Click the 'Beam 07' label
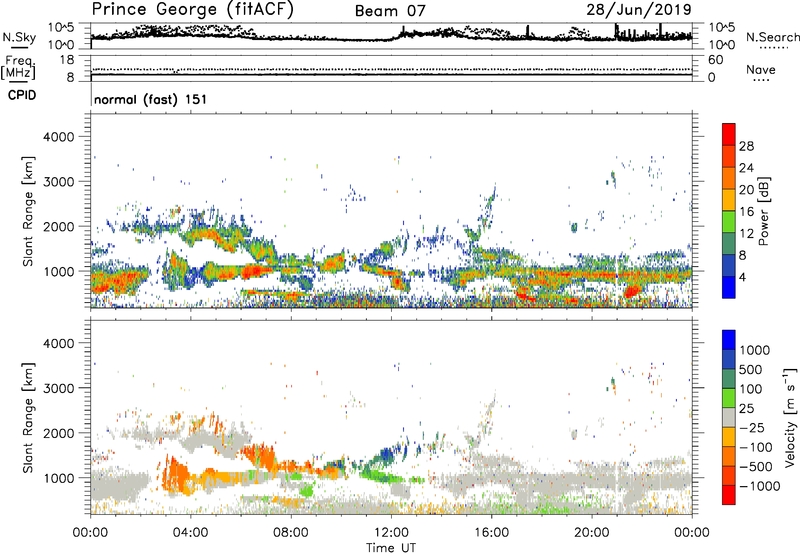 (390, 11)
